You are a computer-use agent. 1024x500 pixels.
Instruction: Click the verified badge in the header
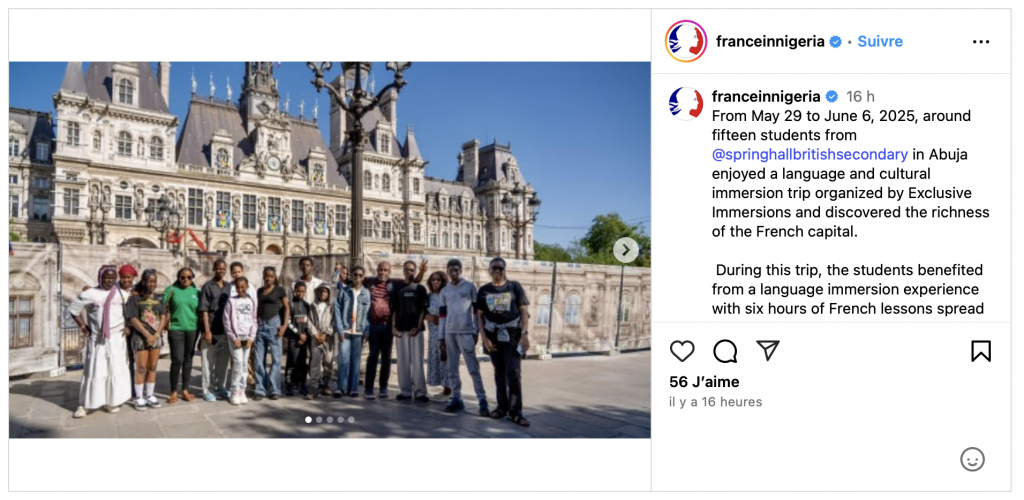tap(835, 42)
